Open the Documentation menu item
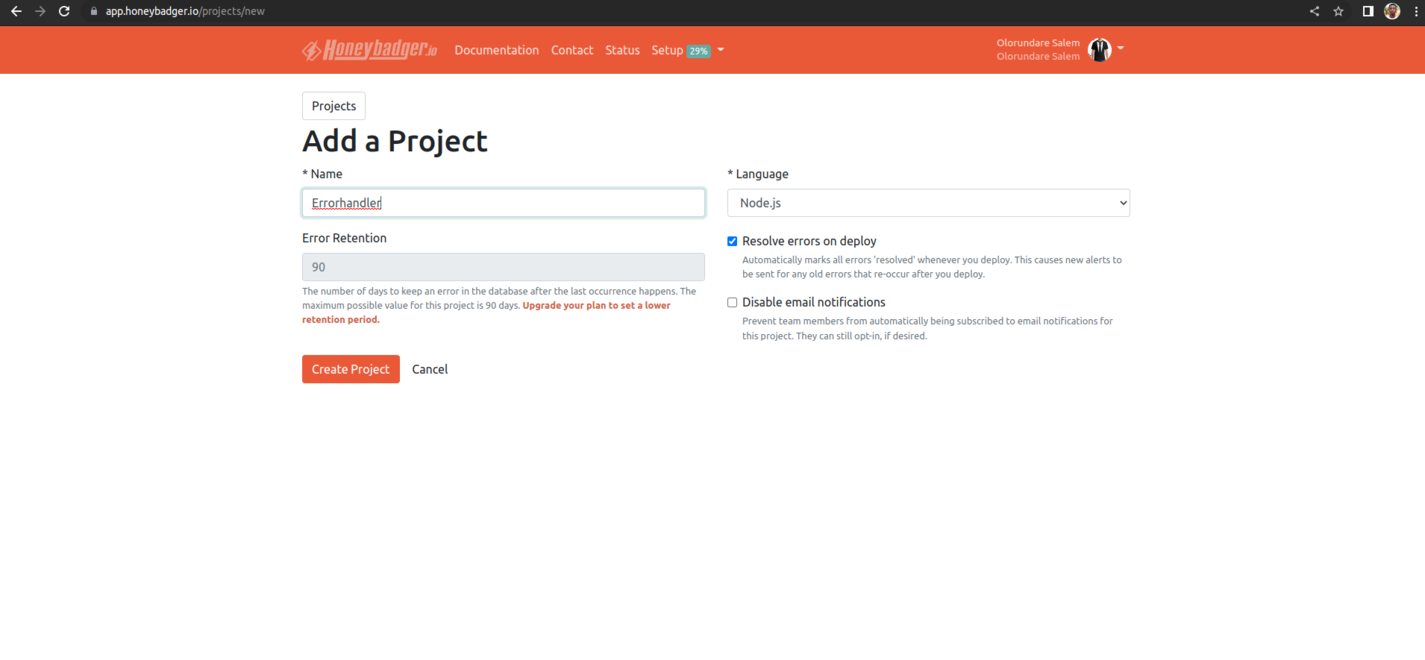Image resolution: width=1425 pixels, height=660 pixels. pyautogui.click(x=496, y=49)
